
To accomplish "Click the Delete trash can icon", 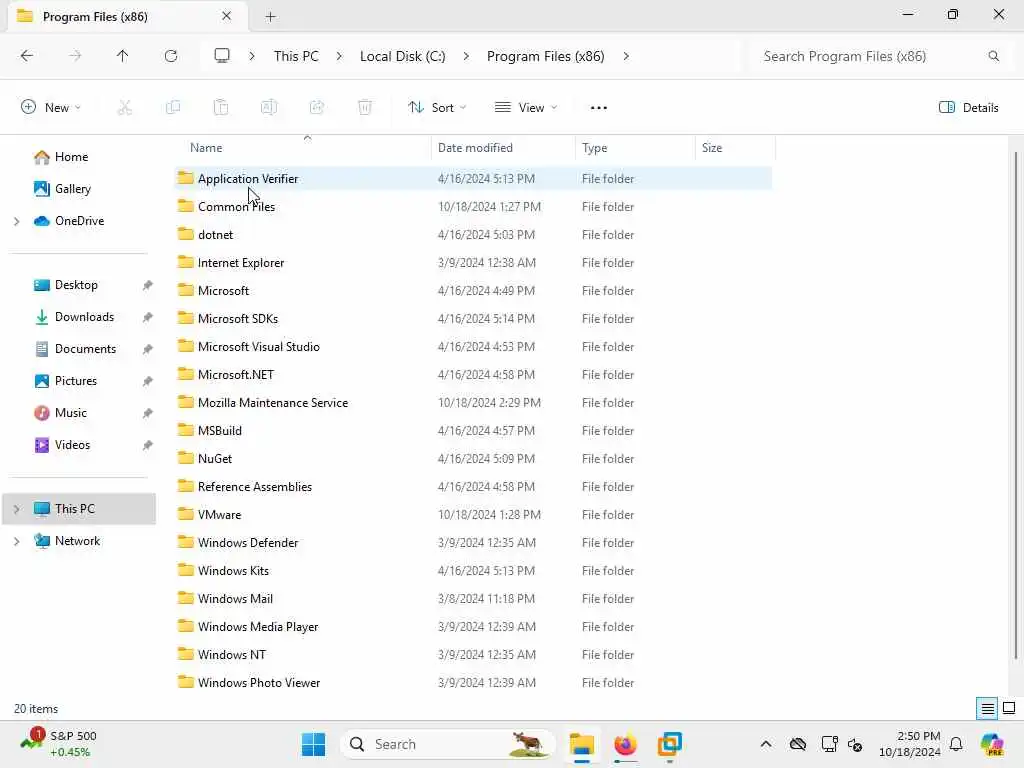I will click(x=365, y=108).
